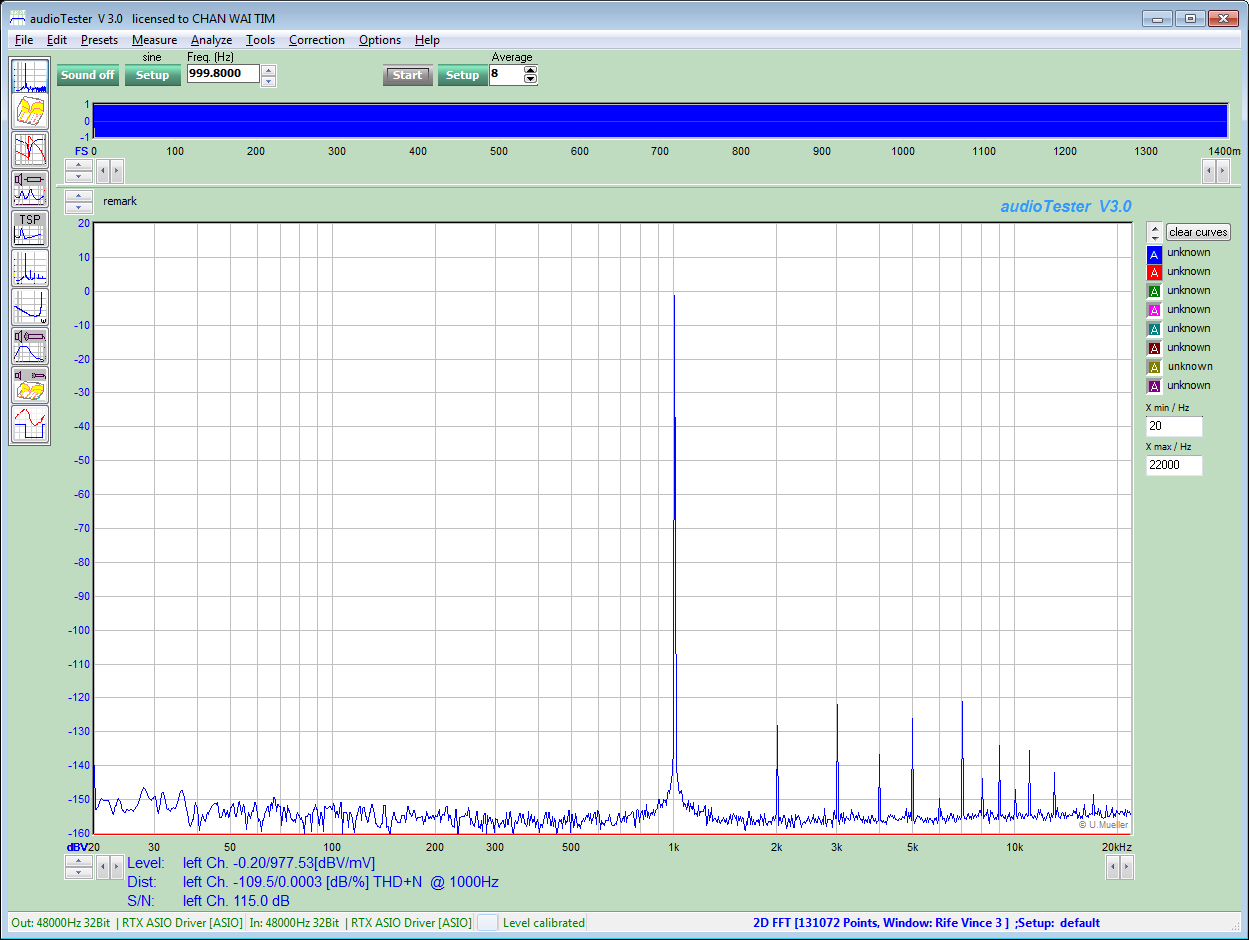Image resolution: width=1249 pixels, height=940 pixels.
Task: Click the horizontal stepper below 20kHz label
Action: (1120, 867)
